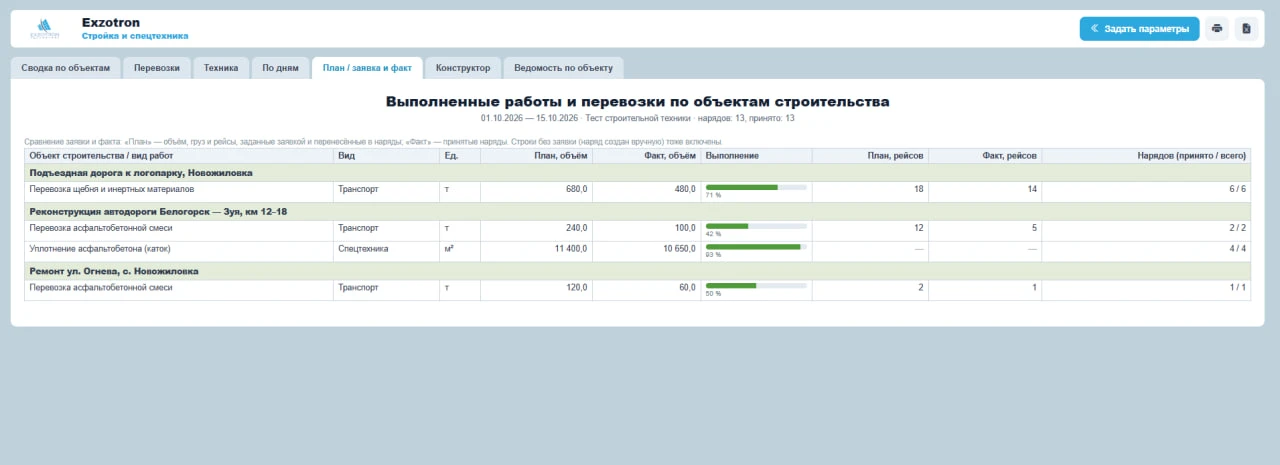Screen dimensions: 1280x465
Task: Select group row Подъездная дорога к логопарку, Новожиловка
Action: (x=638, y=172)
